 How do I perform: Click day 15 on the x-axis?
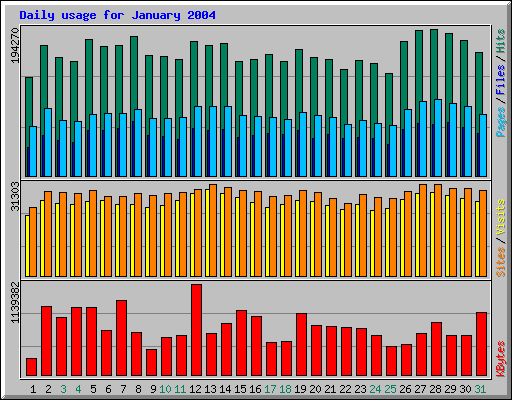(x=240, y=389)
